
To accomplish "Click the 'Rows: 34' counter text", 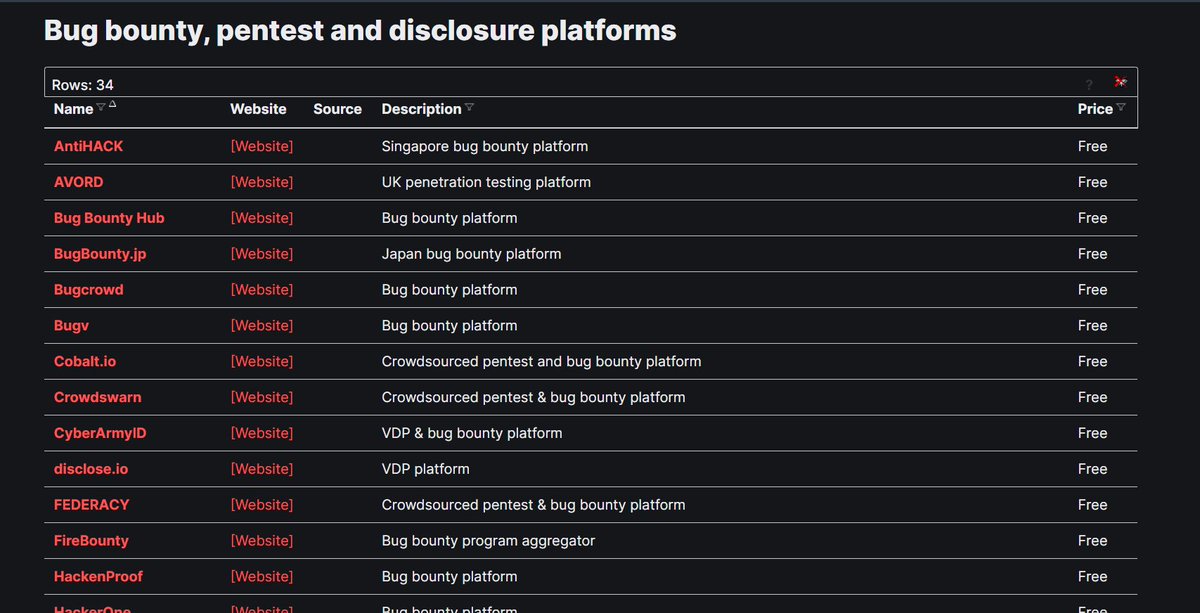I will (82, 85).
